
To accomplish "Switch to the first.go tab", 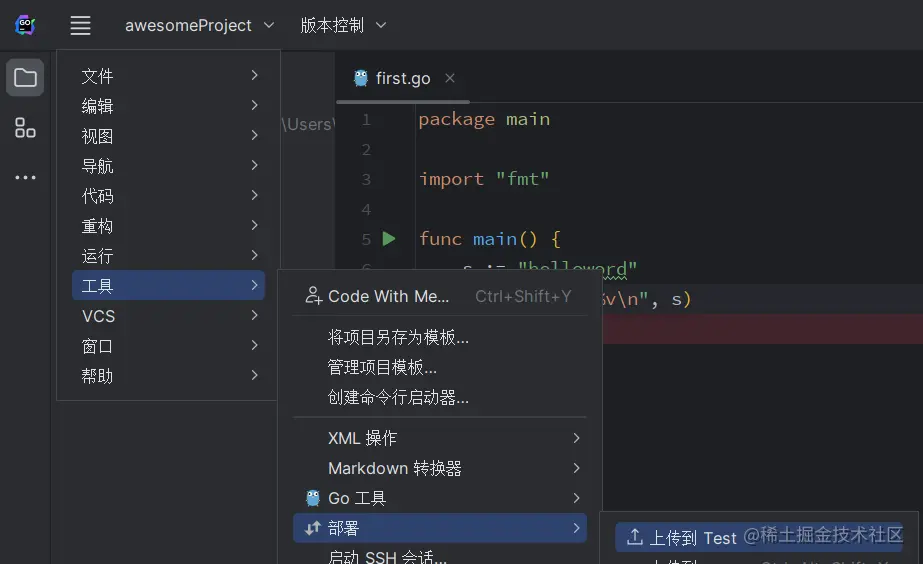I will click(403, 78).
